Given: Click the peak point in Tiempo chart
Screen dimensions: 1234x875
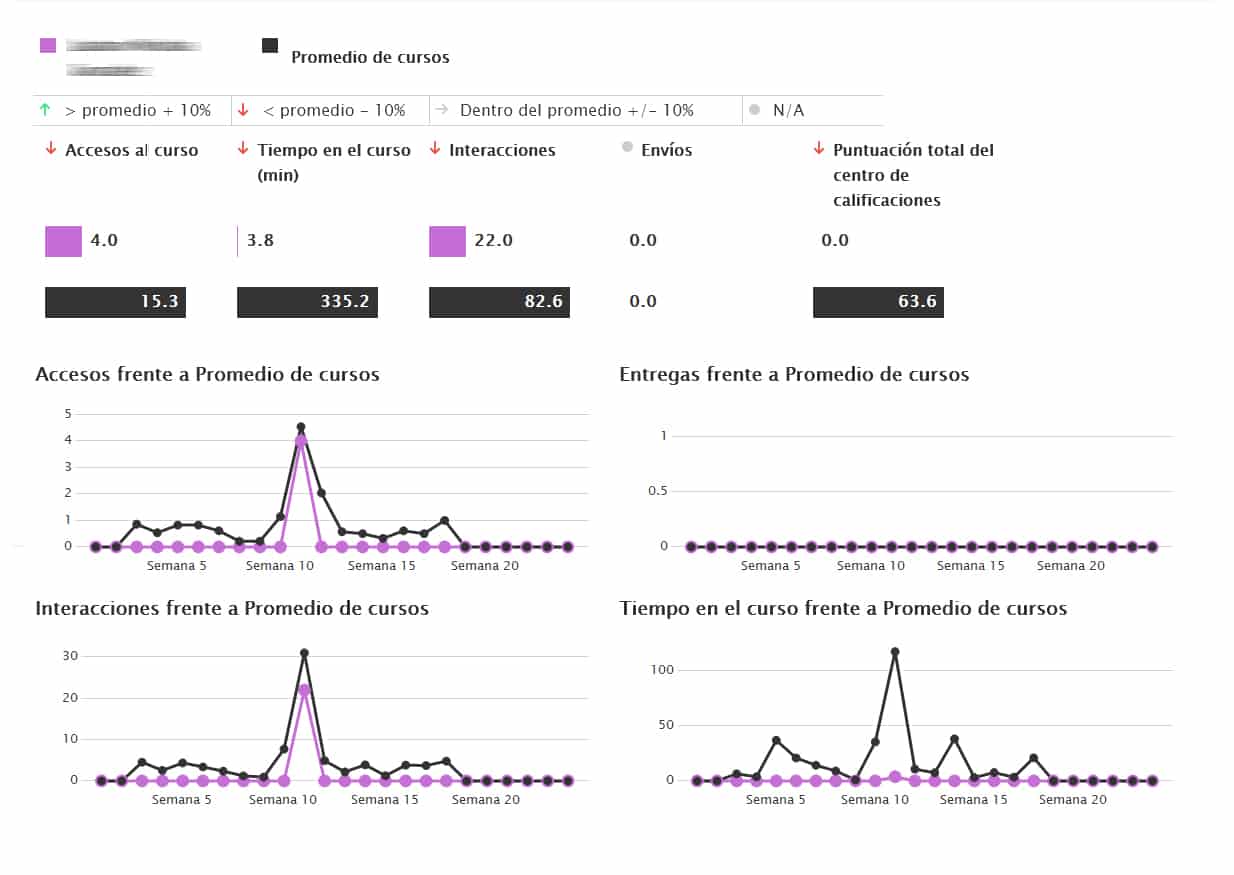Looking at the screenshot, I should 894,652.
